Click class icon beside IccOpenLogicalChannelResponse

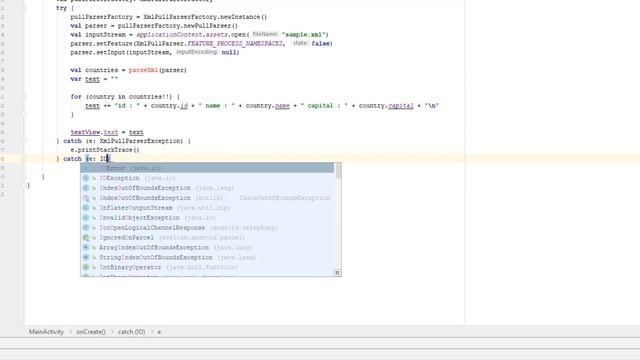point(86,227)
